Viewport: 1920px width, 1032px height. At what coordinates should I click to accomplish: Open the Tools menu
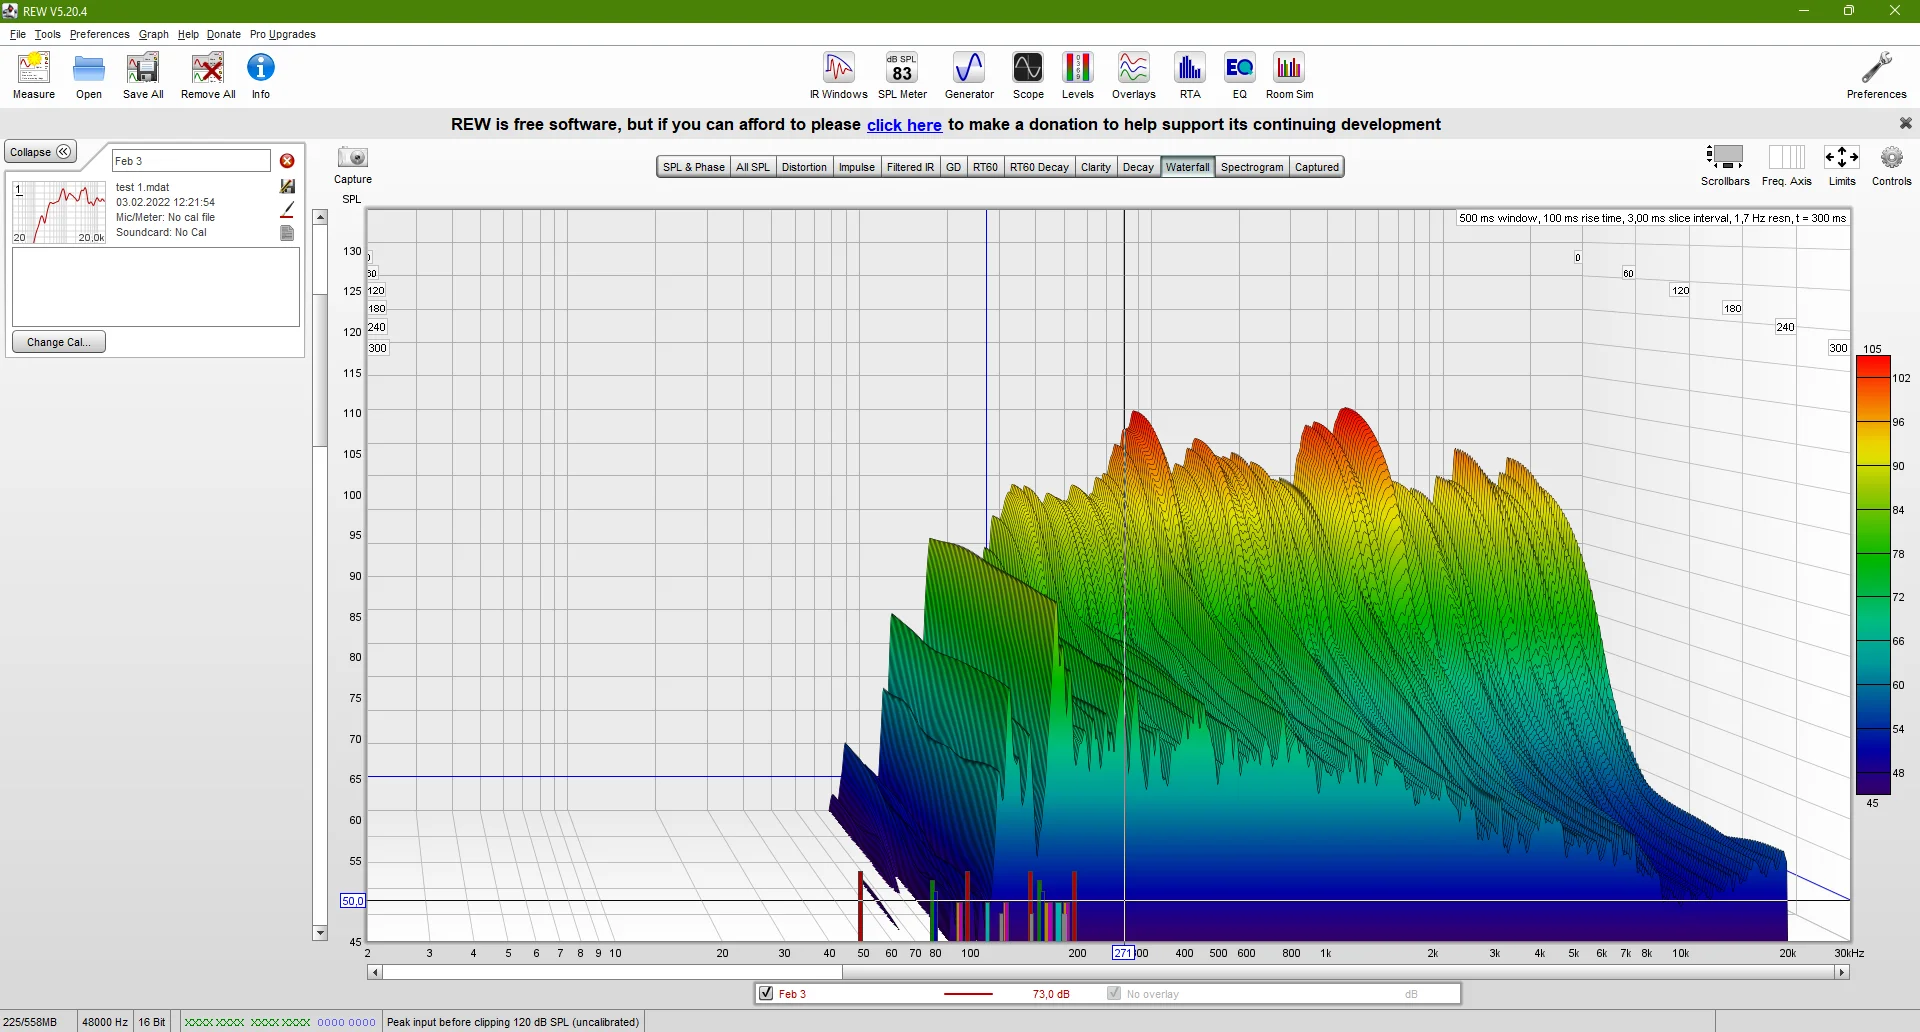coord(48,34)
